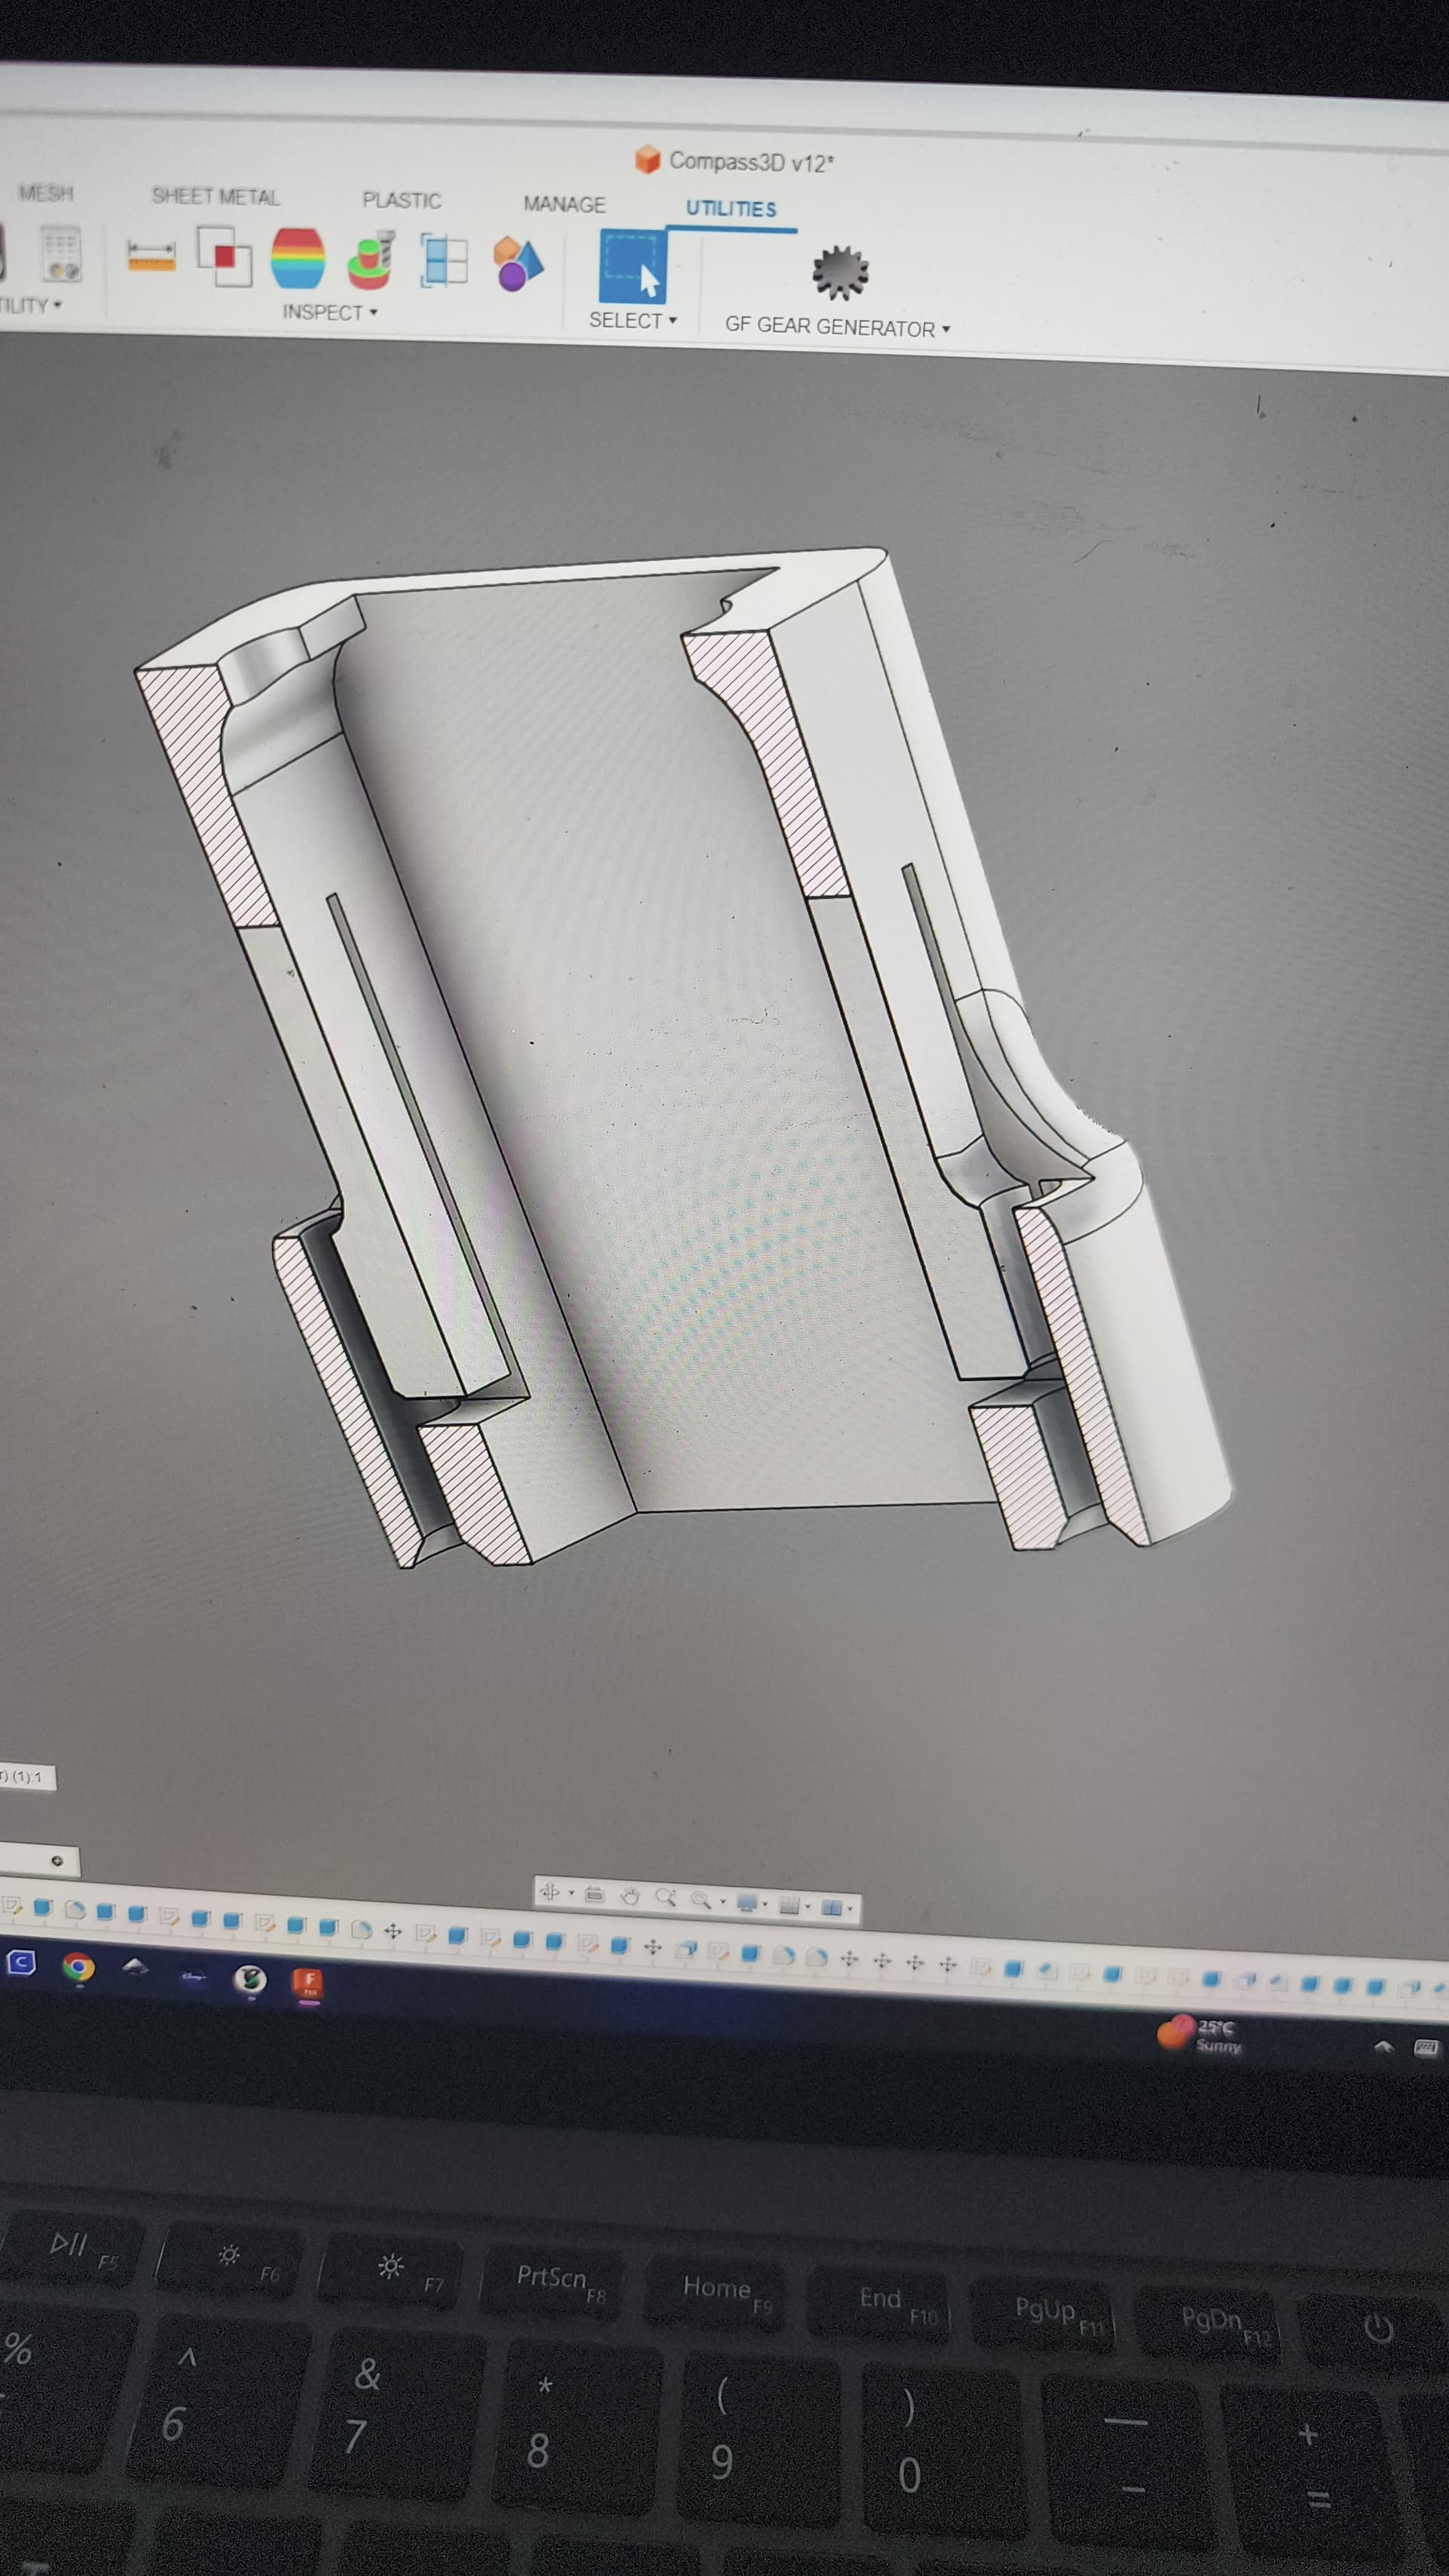Open the 25°C Sunny weather widget
Screen dimensions: 1449x2576
tap(1200, 2034)
